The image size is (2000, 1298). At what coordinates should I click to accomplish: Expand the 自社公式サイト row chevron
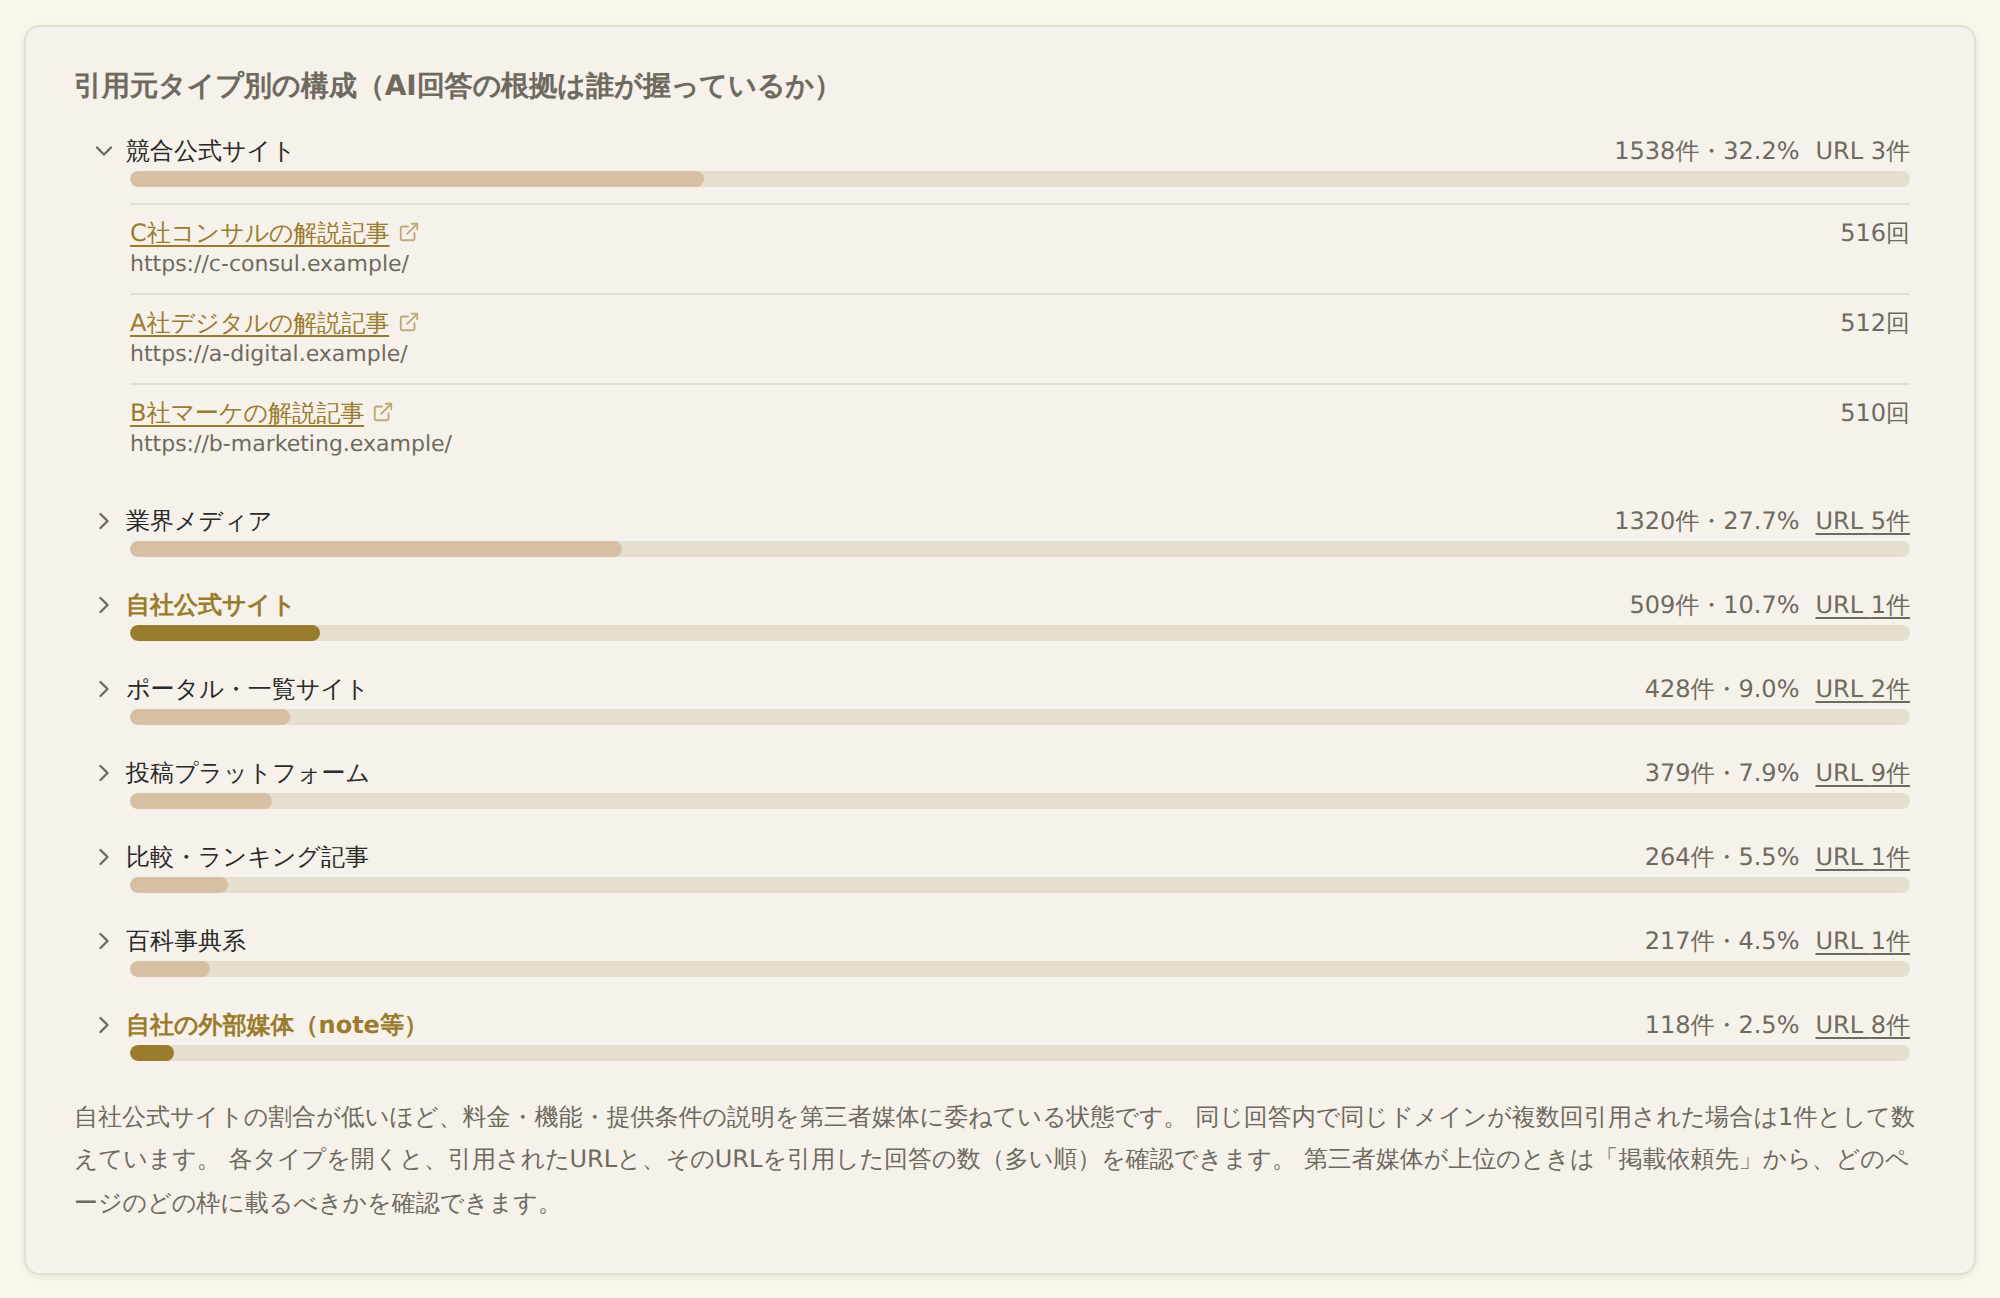tap(103, 605)
